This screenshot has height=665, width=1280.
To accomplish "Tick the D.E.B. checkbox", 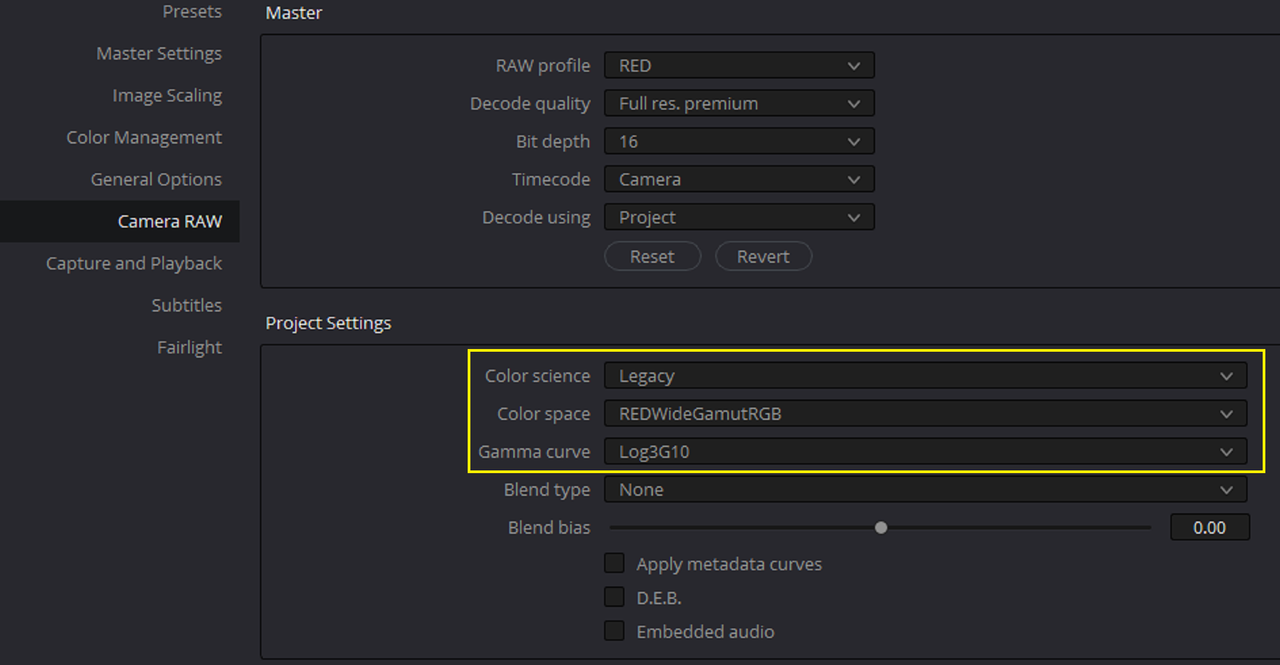I will coord(614,598).
